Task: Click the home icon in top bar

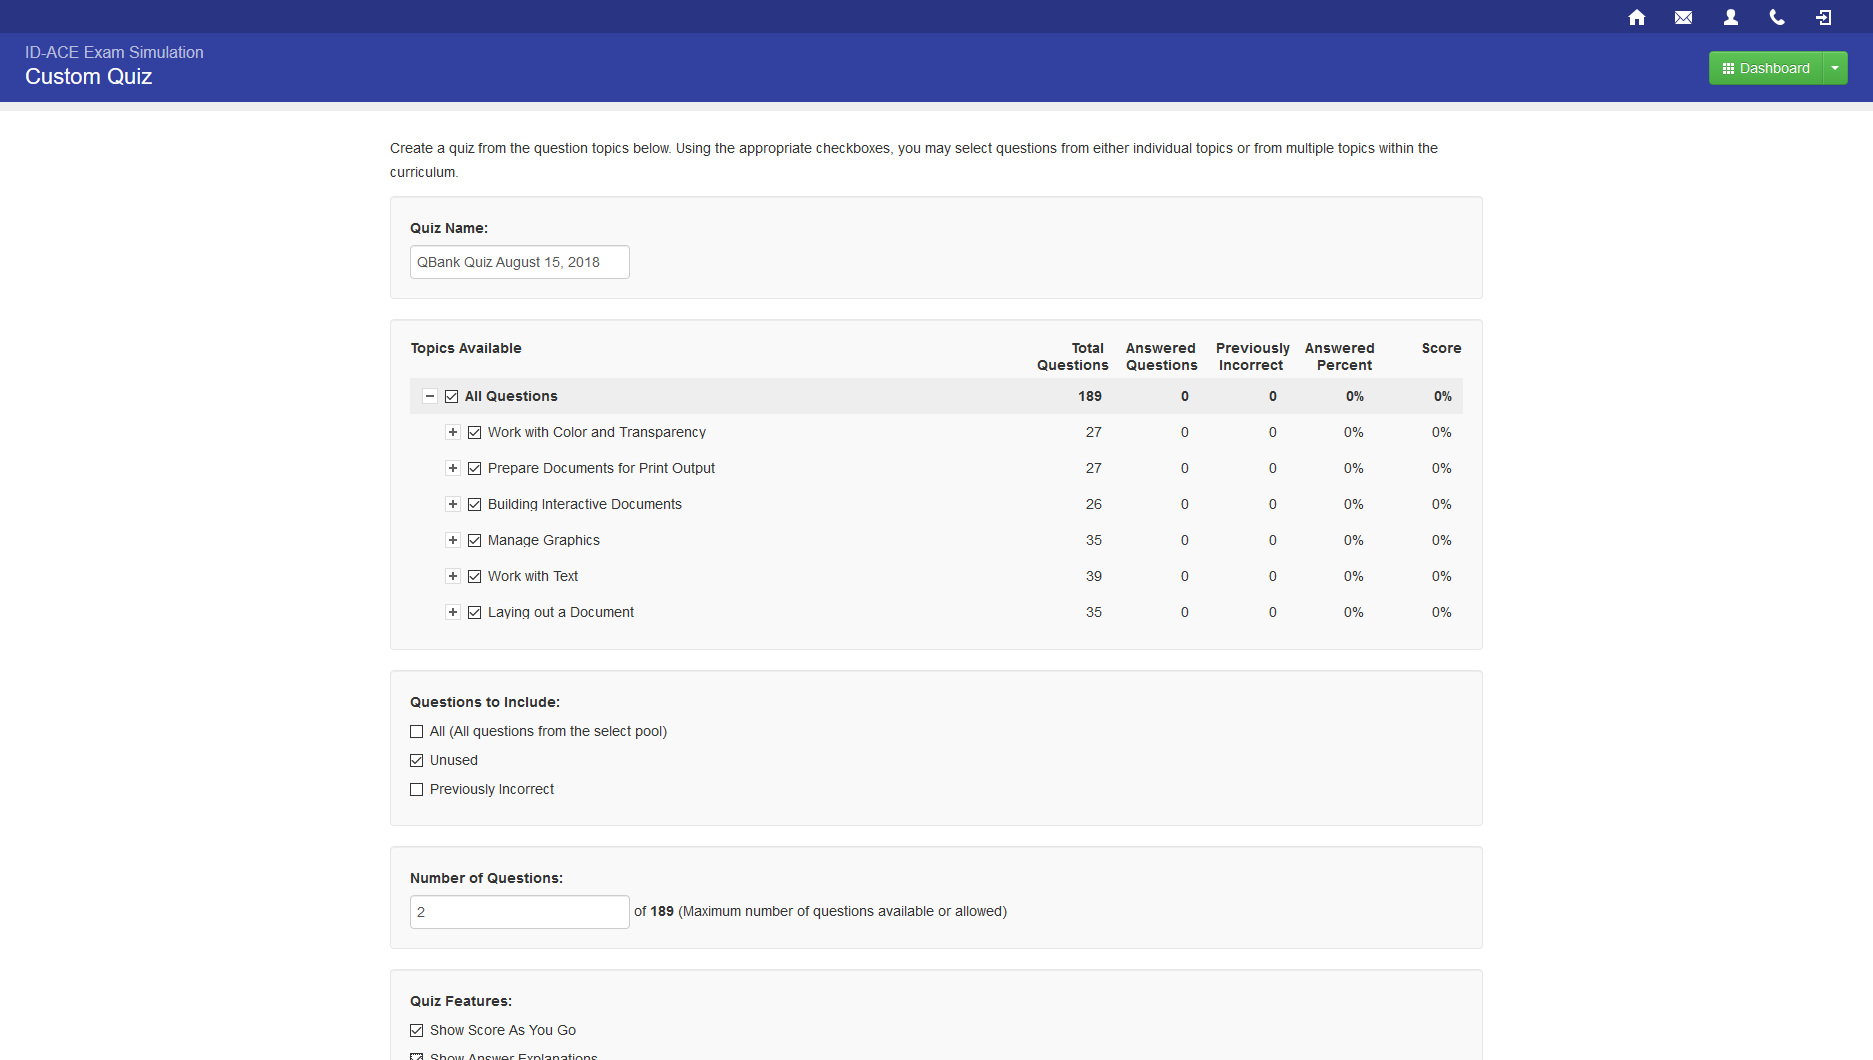Action: (x=1636, y=17)
